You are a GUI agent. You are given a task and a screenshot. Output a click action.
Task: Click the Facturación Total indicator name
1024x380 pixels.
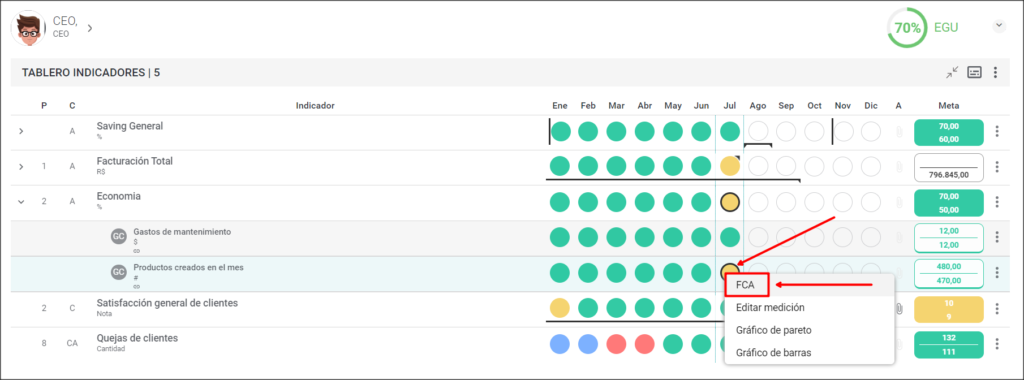tap(135, 161)
